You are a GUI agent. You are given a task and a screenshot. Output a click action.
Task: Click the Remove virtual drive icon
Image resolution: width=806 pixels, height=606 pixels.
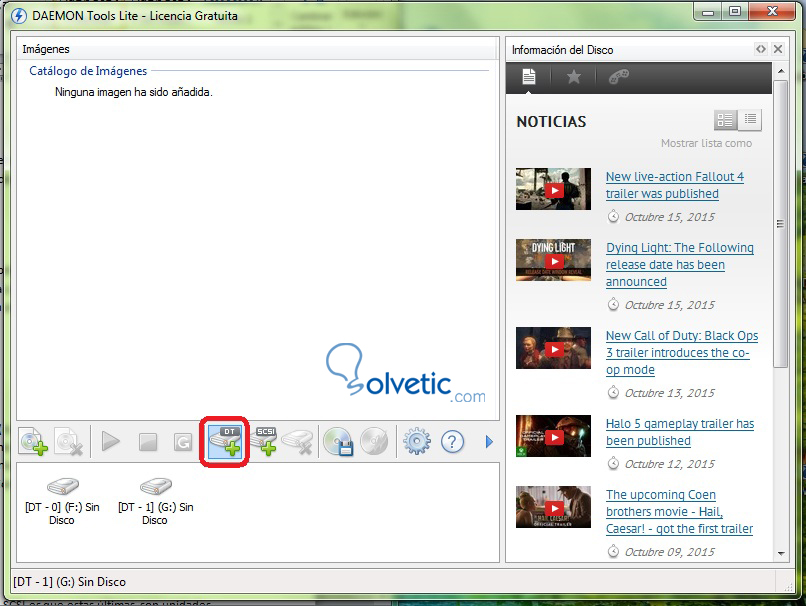[x=298, y=442]
